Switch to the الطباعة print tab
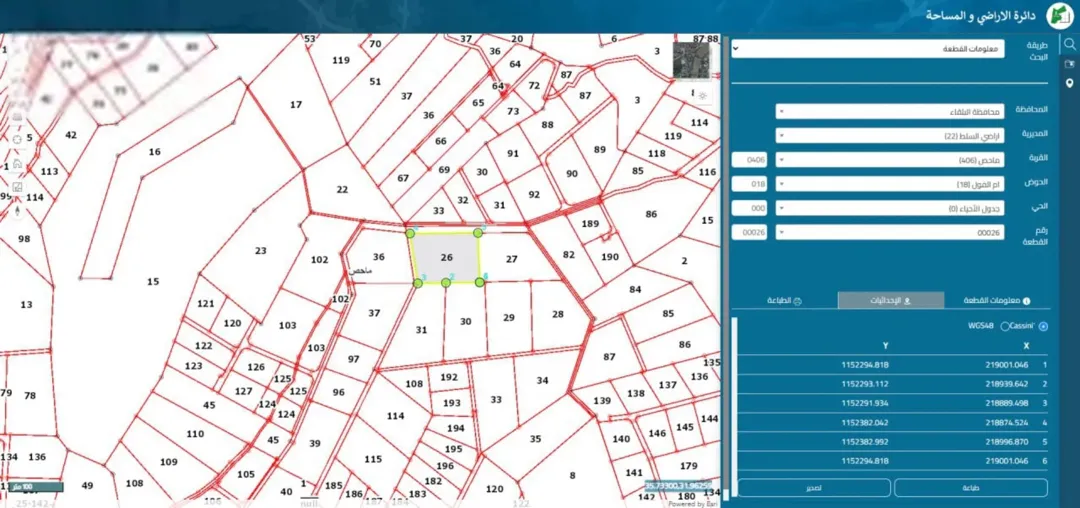This screenshot has width=1080, height=508. tap(785, 301)
